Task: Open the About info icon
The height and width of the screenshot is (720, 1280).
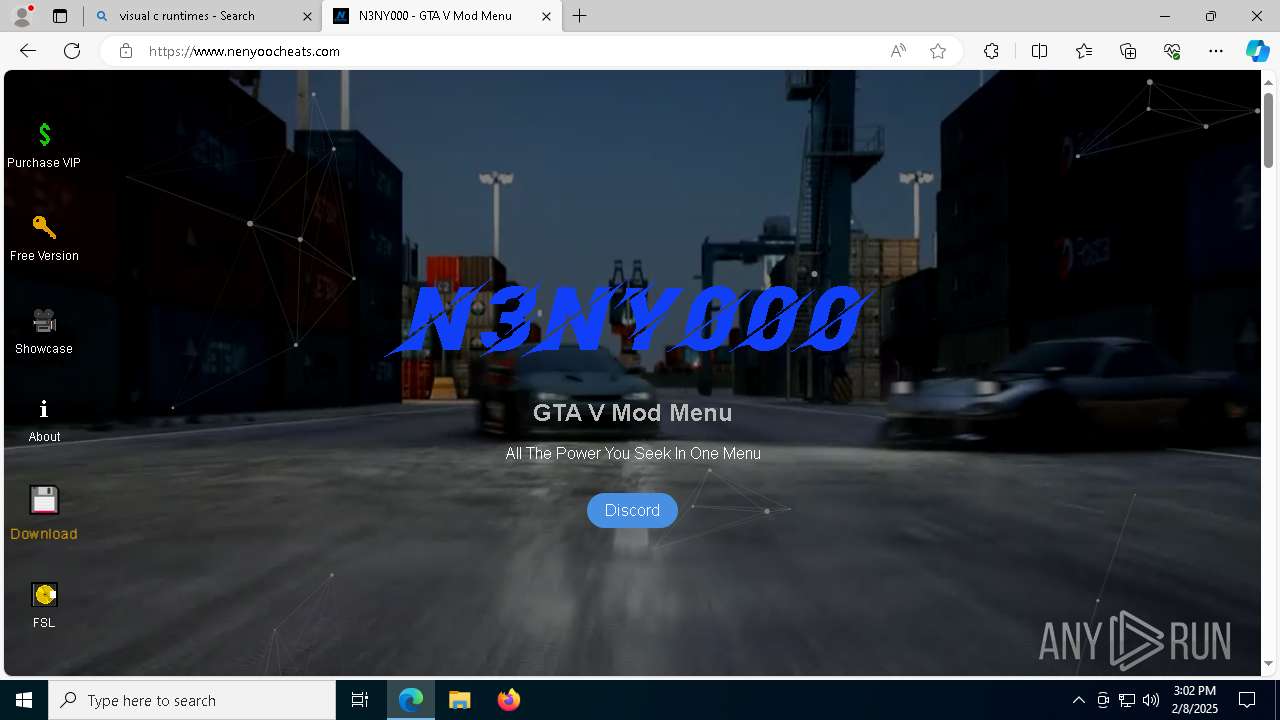Action: (44, 409)
